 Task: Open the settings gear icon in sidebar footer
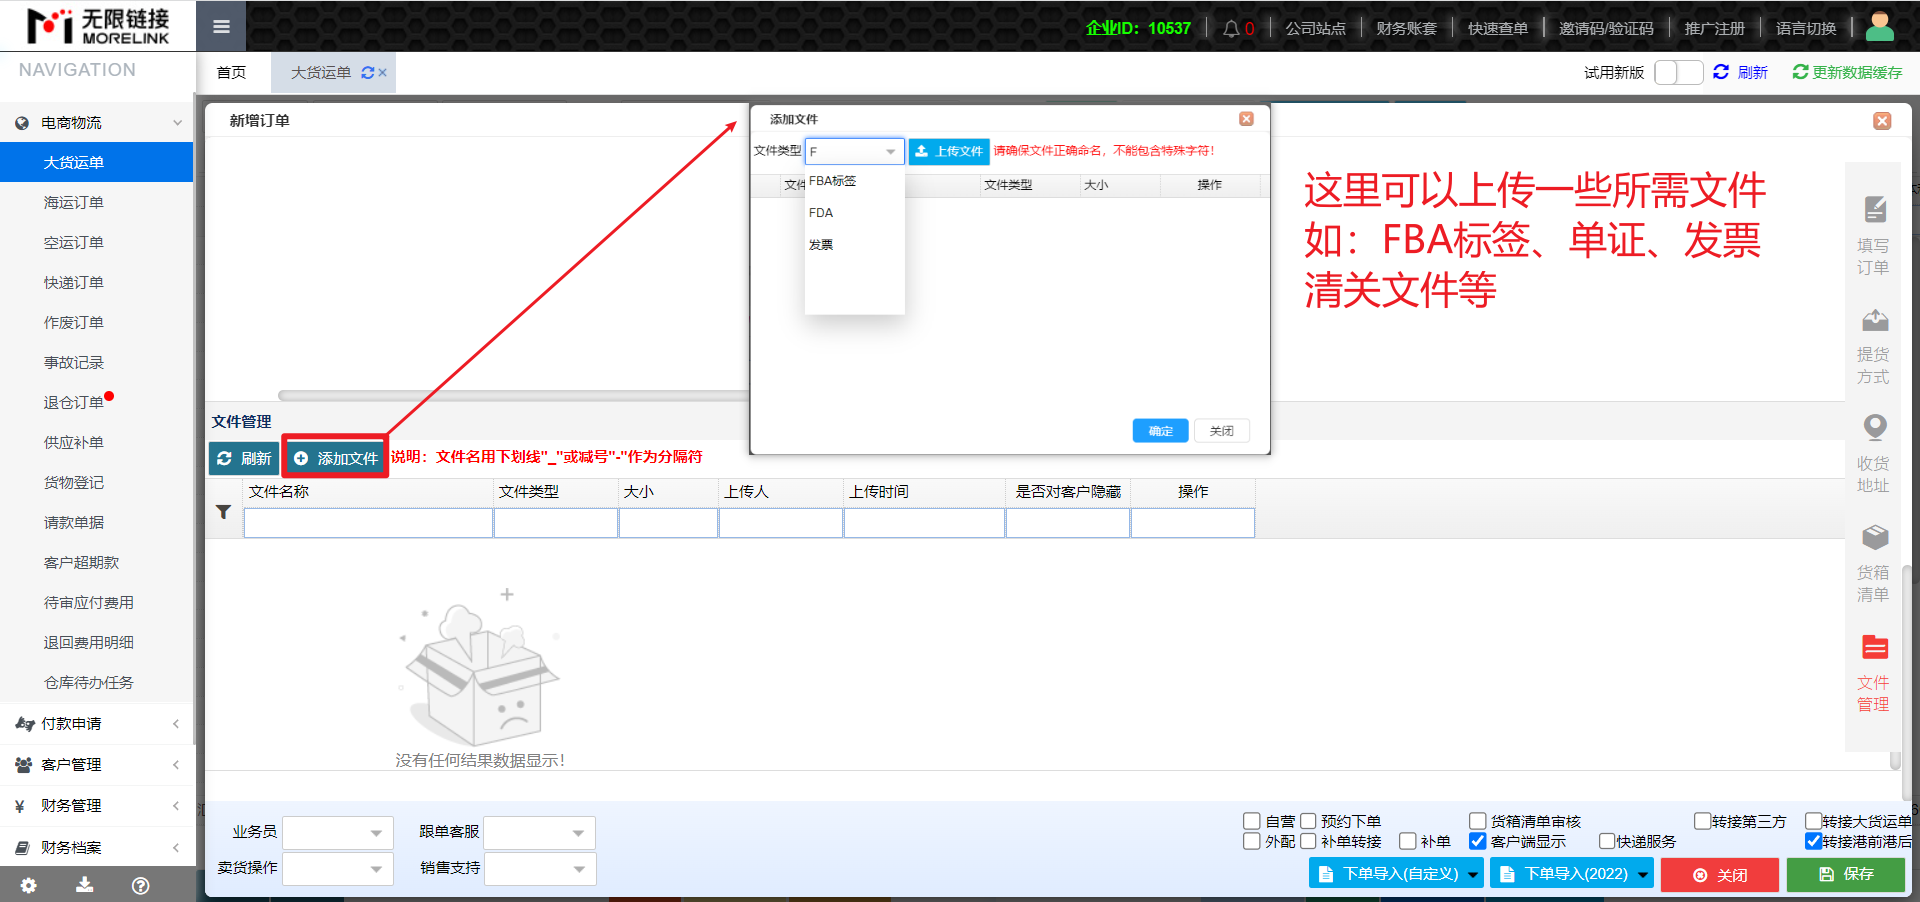(28, 885)
